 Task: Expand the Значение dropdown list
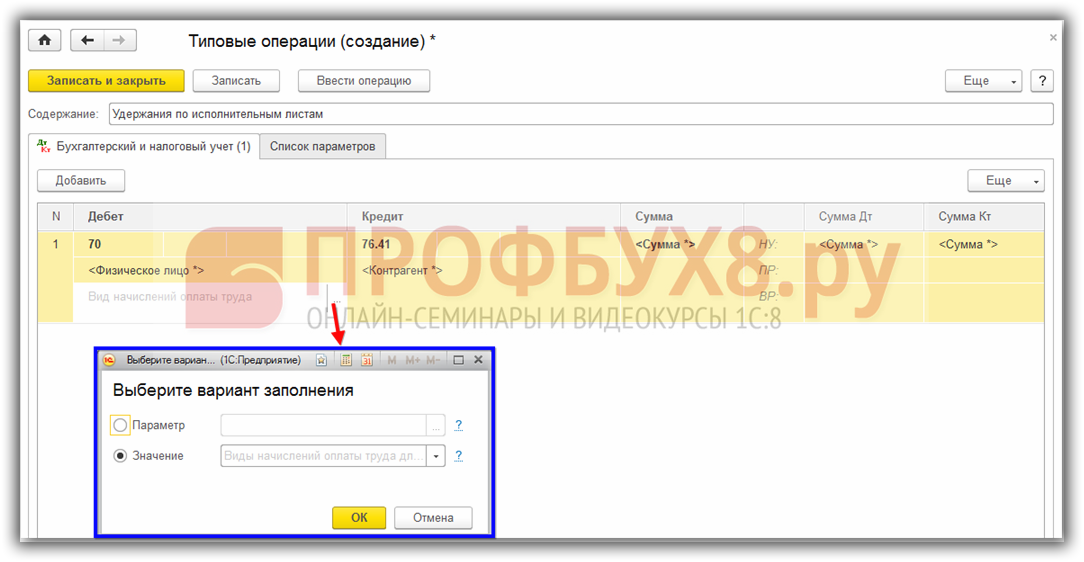[x=436, y=456]
